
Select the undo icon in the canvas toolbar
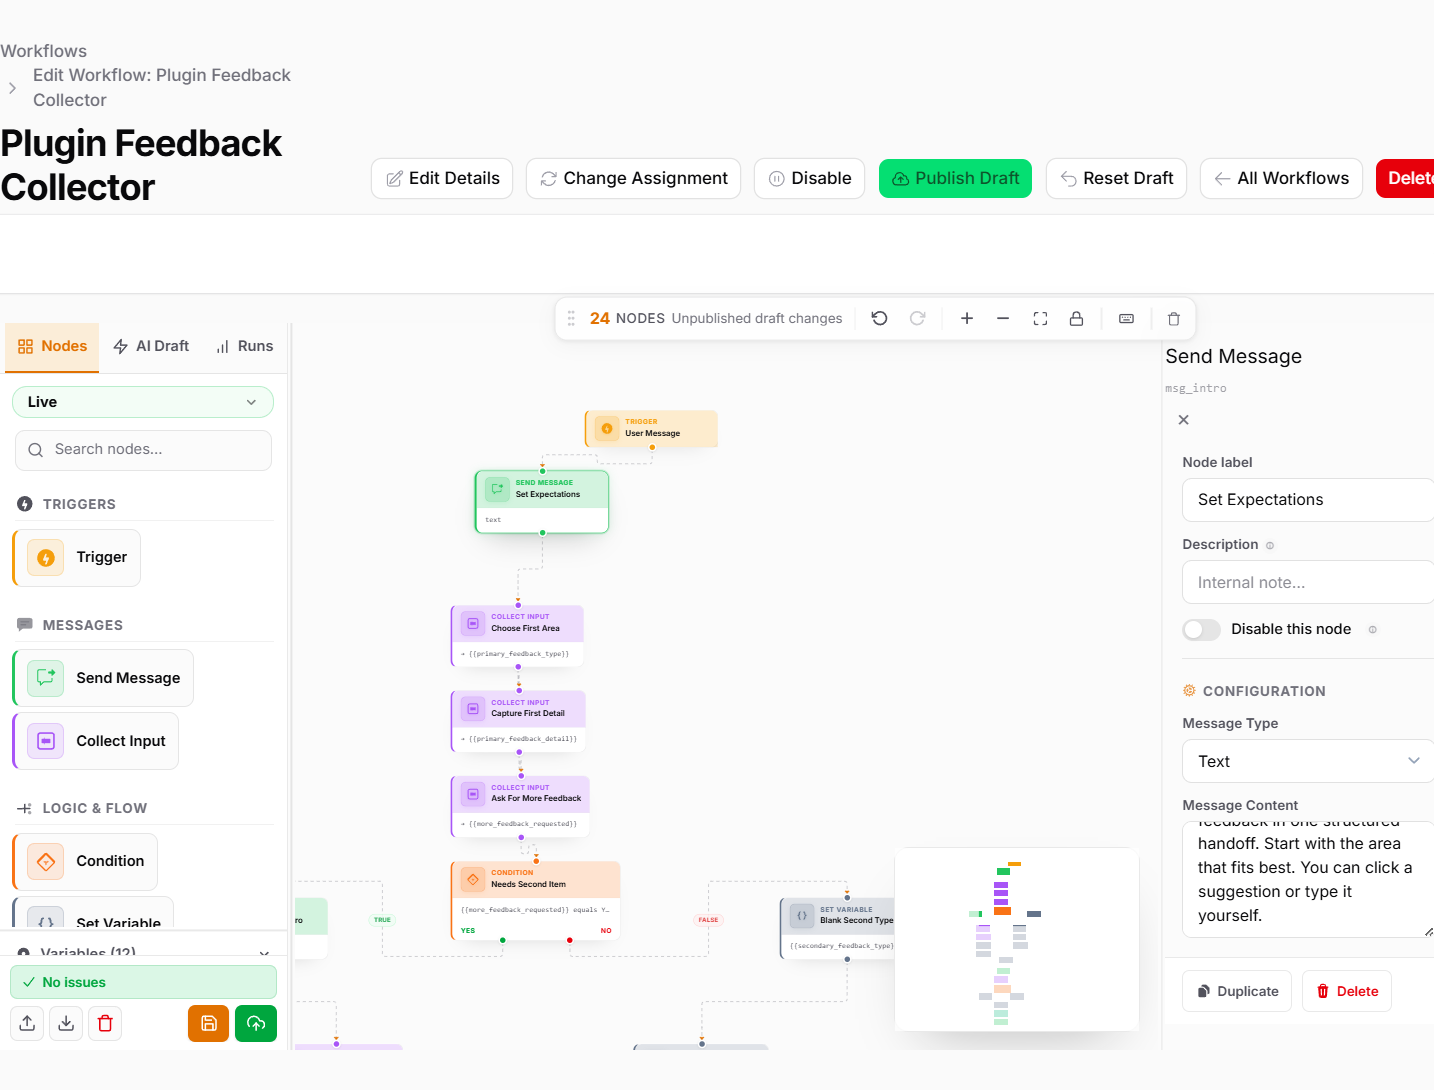coord(879,318)
